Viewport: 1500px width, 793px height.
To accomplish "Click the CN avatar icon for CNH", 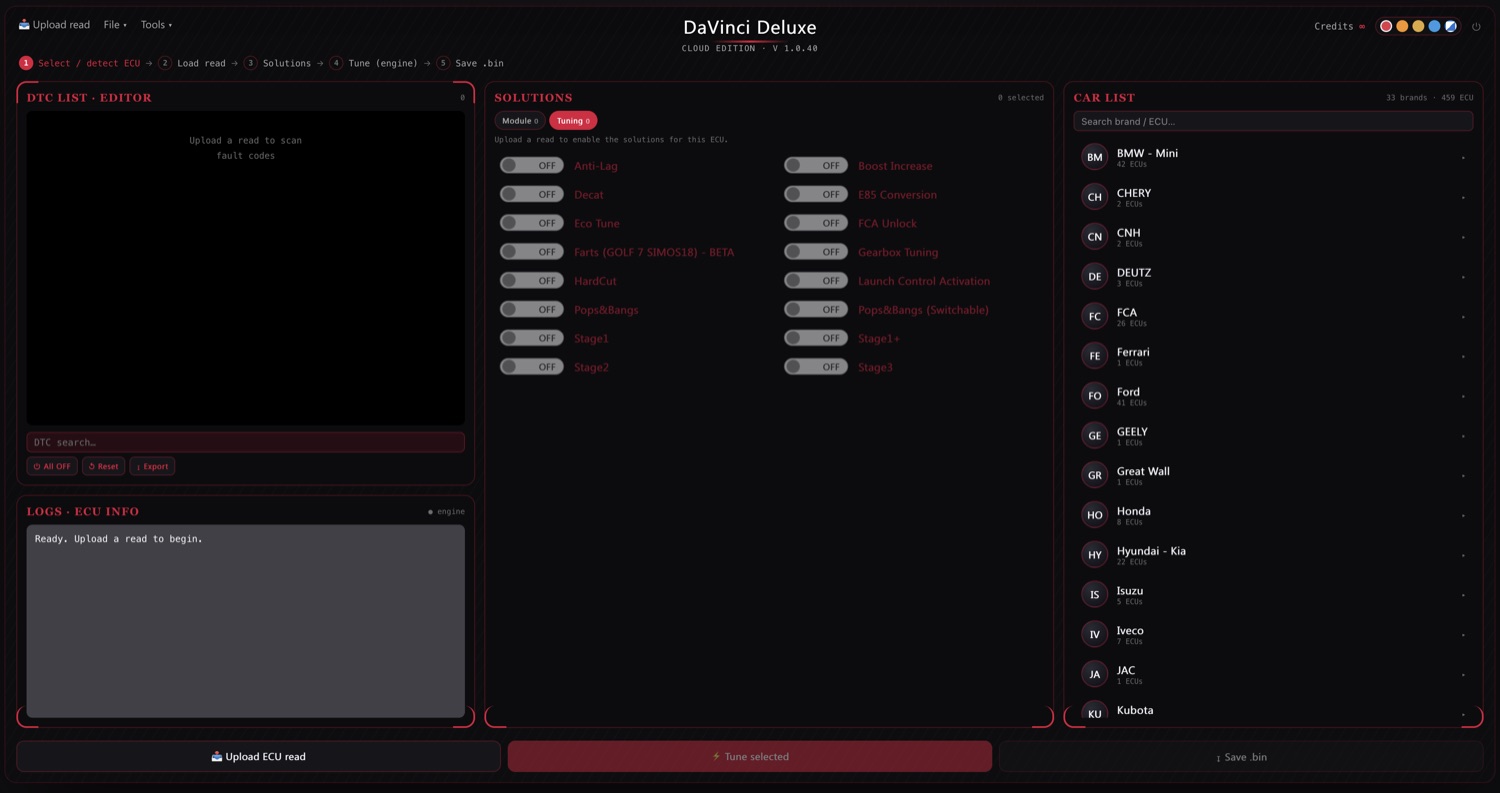I will [x=1095, y=236].
